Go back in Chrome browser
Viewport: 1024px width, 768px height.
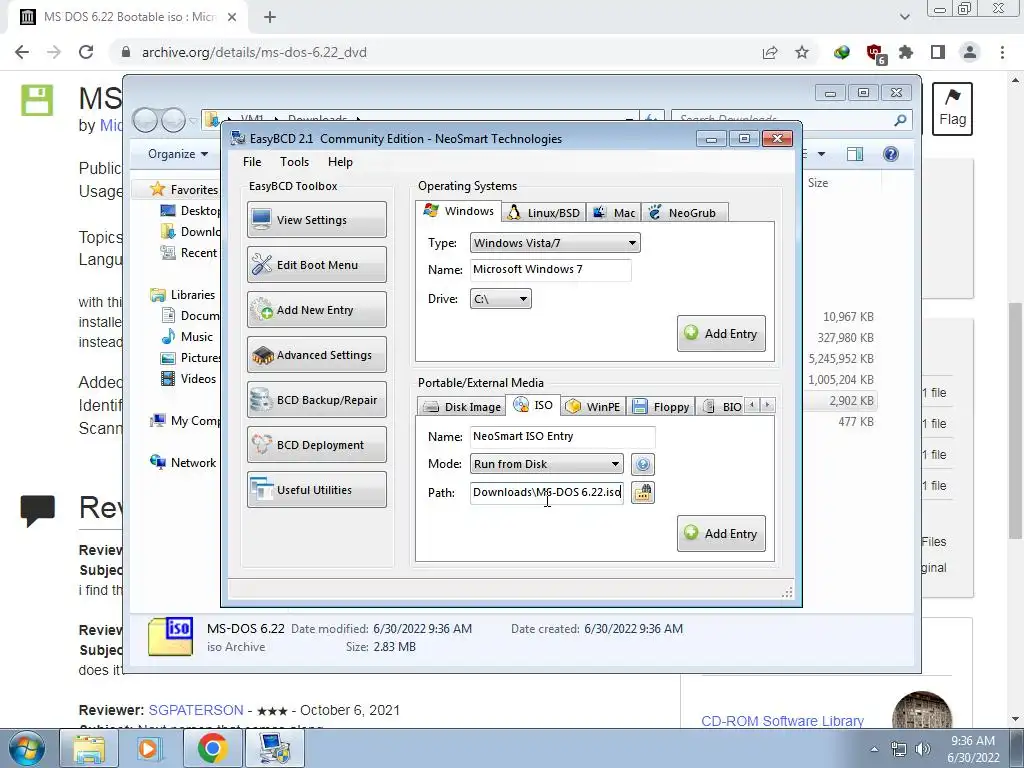(x=22, y=52)
